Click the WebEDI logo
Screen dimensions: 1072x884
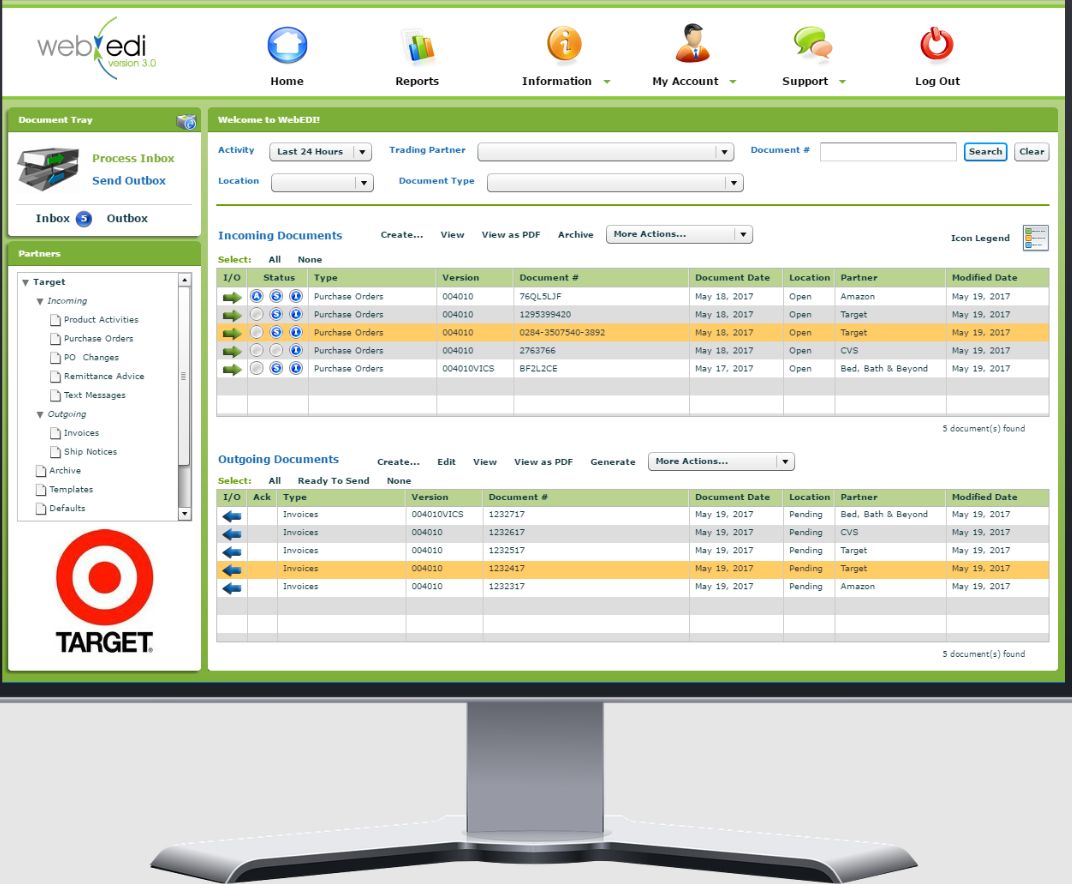[x=96, y=48]
